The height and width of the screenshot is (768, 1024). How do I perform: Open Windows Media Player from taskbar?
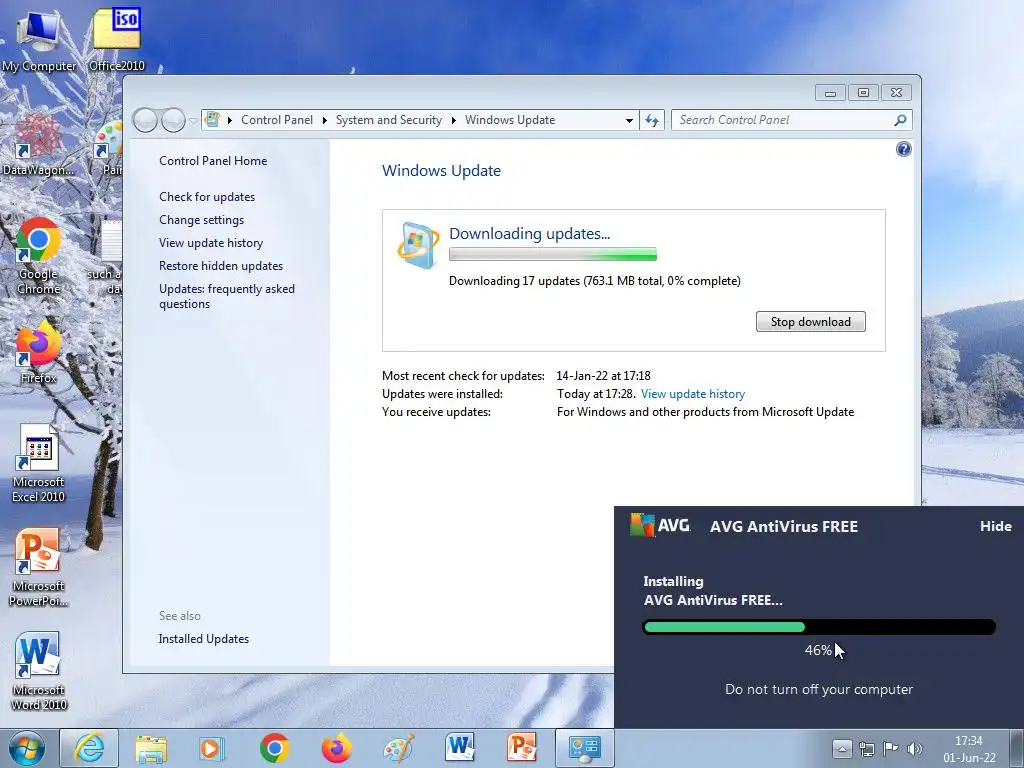(x=212, y=748)
